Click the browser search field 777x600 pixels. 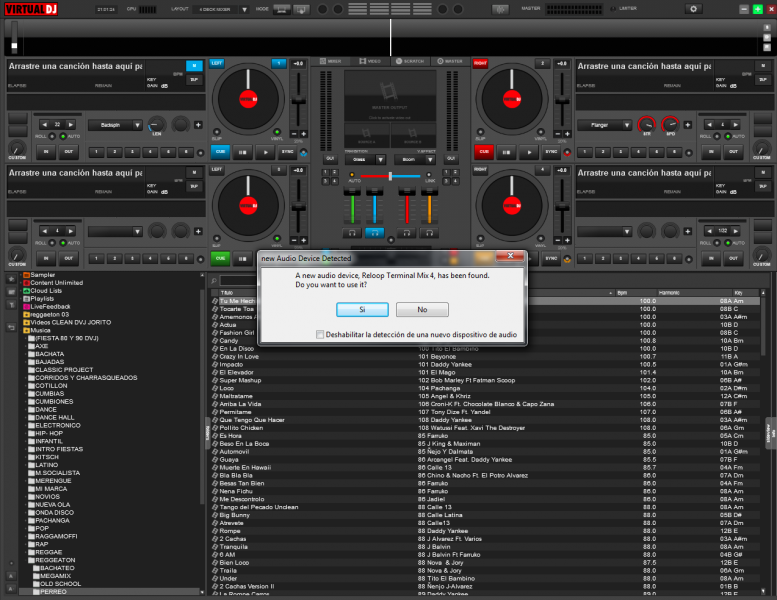coord(238,281)
